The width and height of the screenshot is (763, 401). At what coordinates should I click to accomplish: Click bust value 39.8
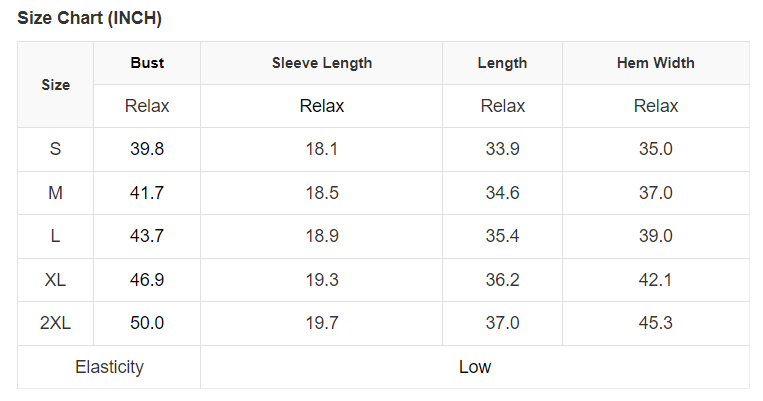pyautogui.click(x=147, y=149)
